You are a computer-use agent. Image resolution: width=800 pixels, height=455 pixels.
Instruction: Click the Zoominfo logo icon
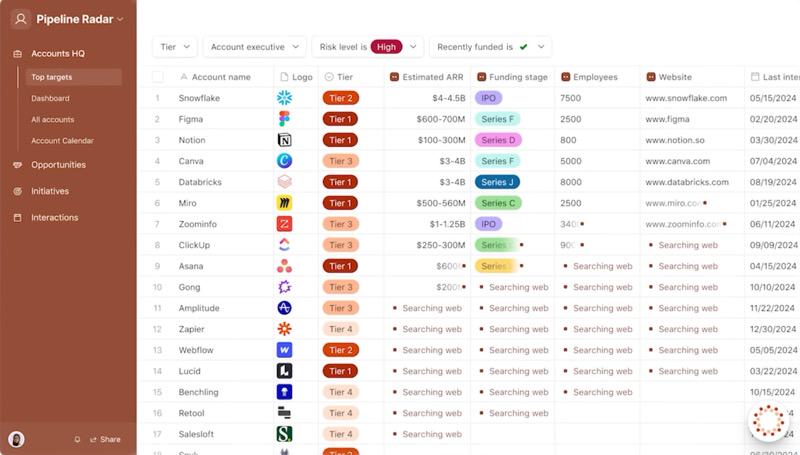coord(284,224)
